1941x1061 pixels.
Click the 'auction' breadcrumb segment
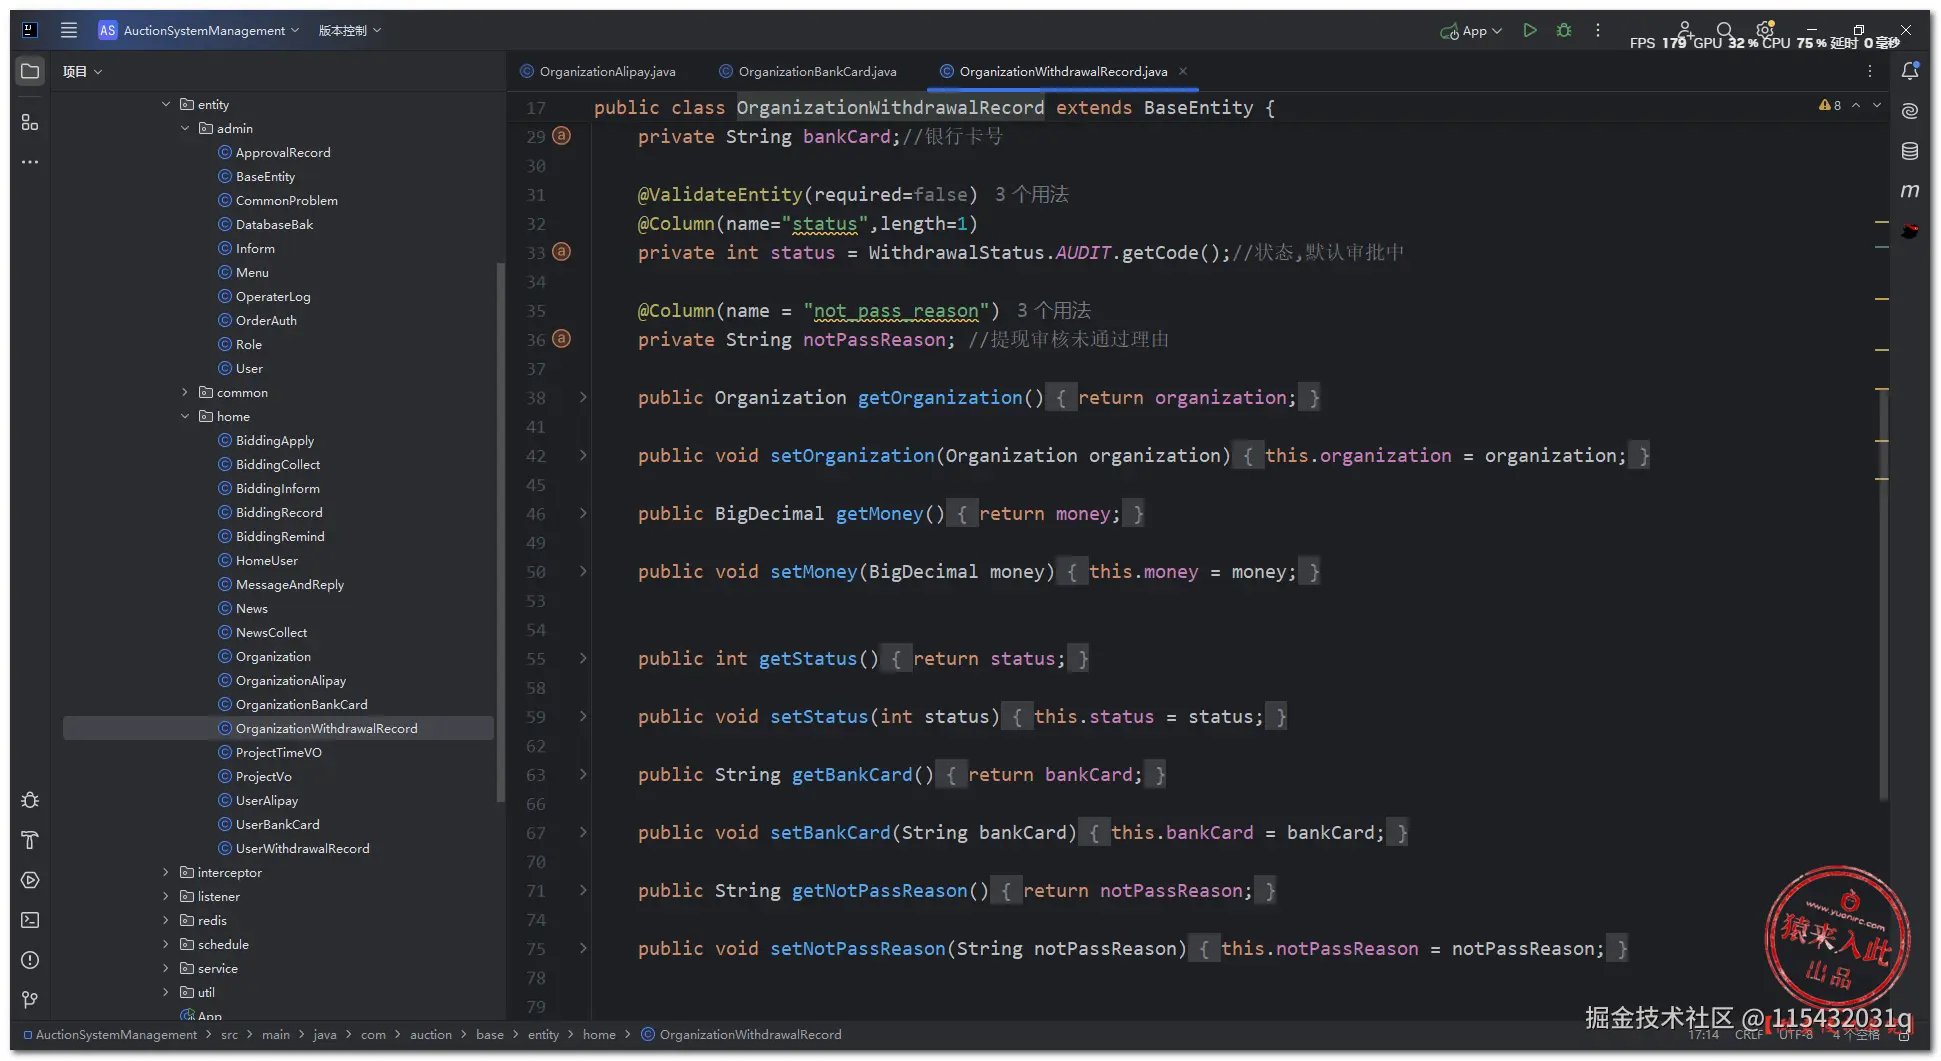click(431, 1034)
